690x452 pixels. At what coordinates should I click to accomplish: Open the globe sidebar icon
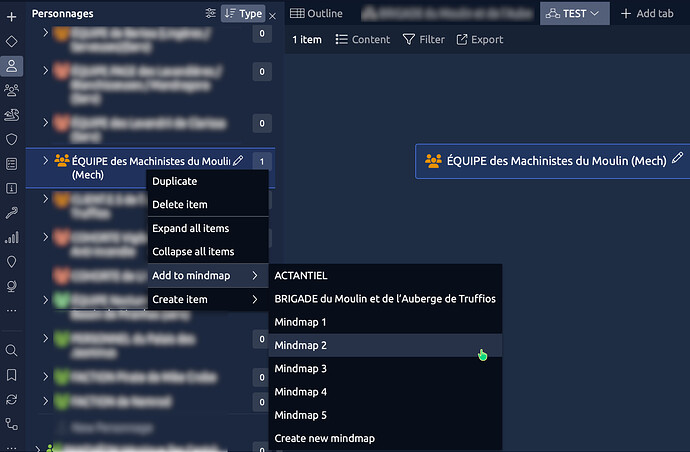click(x=11, y=286)
